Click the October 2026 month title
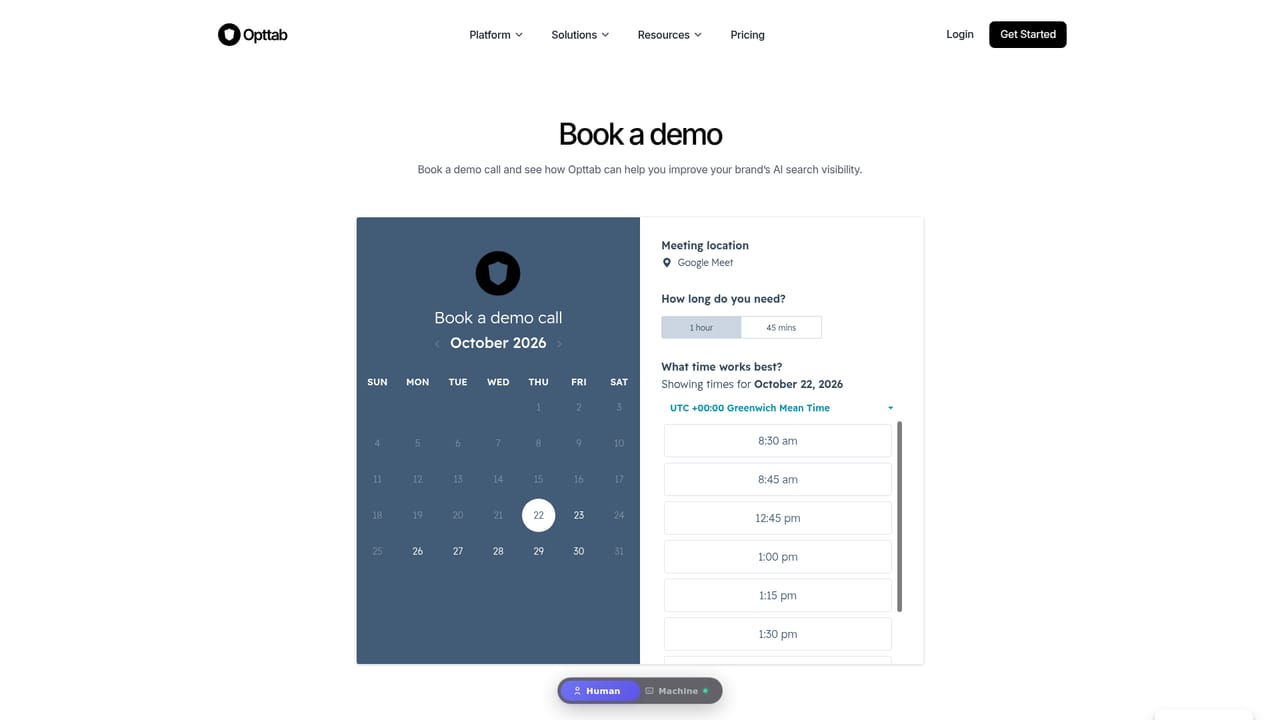The width and height of the screenshot is (1280, 720). (498, 343)
